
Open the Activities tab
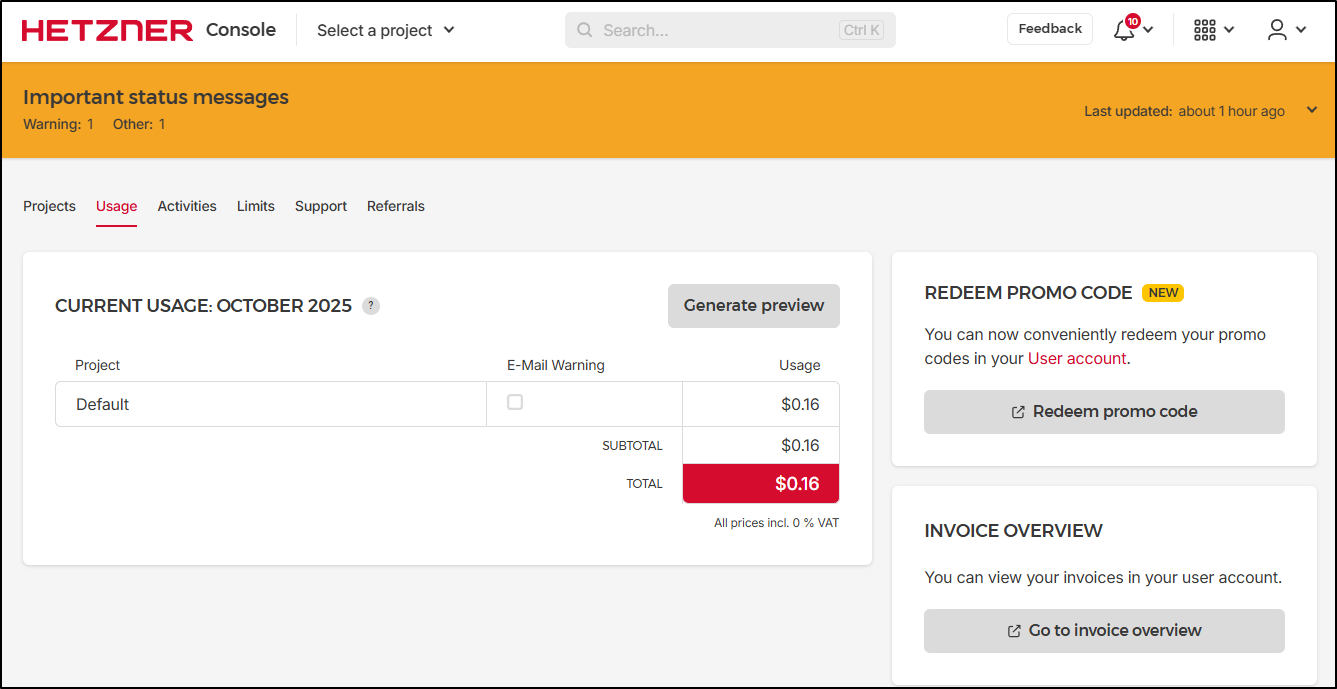click(x=187, y=206)
